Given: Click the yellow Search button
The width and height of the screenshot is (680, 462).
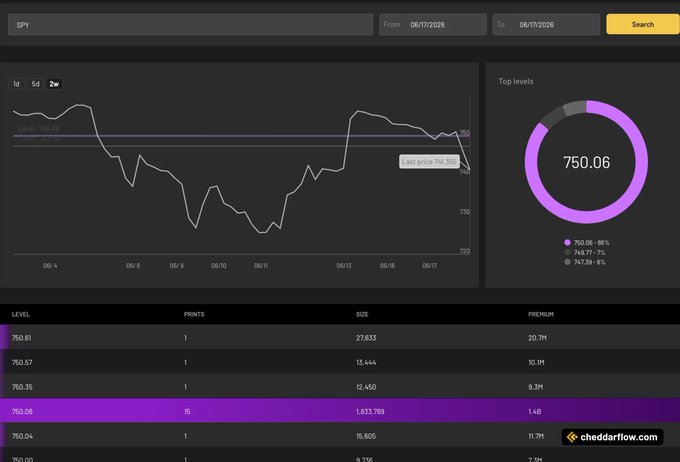Looking at the screenshot, I should 643,24.
